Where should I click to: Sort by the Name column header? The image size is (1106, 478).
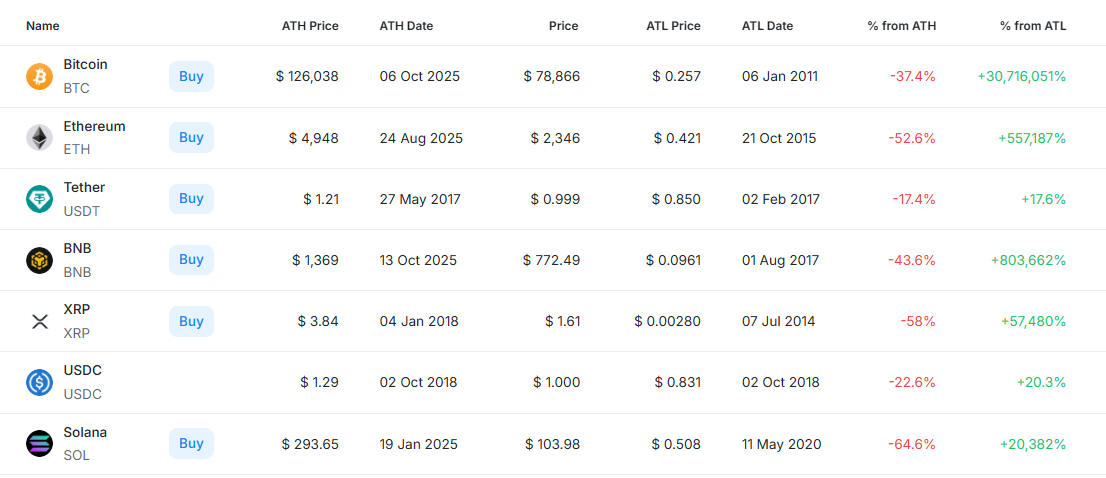(x=42, y=26)
